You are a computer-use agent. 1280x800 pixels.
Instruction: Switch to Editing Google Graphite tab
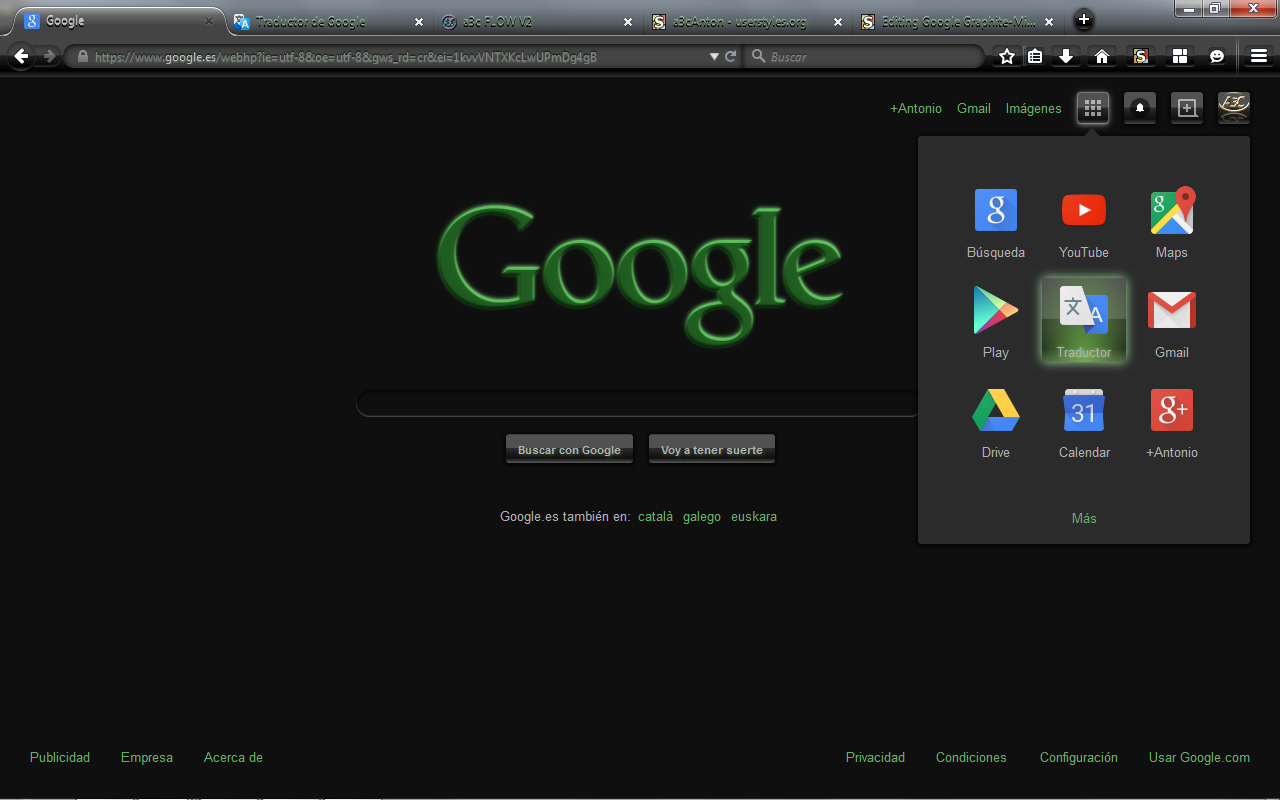[957, 21]
